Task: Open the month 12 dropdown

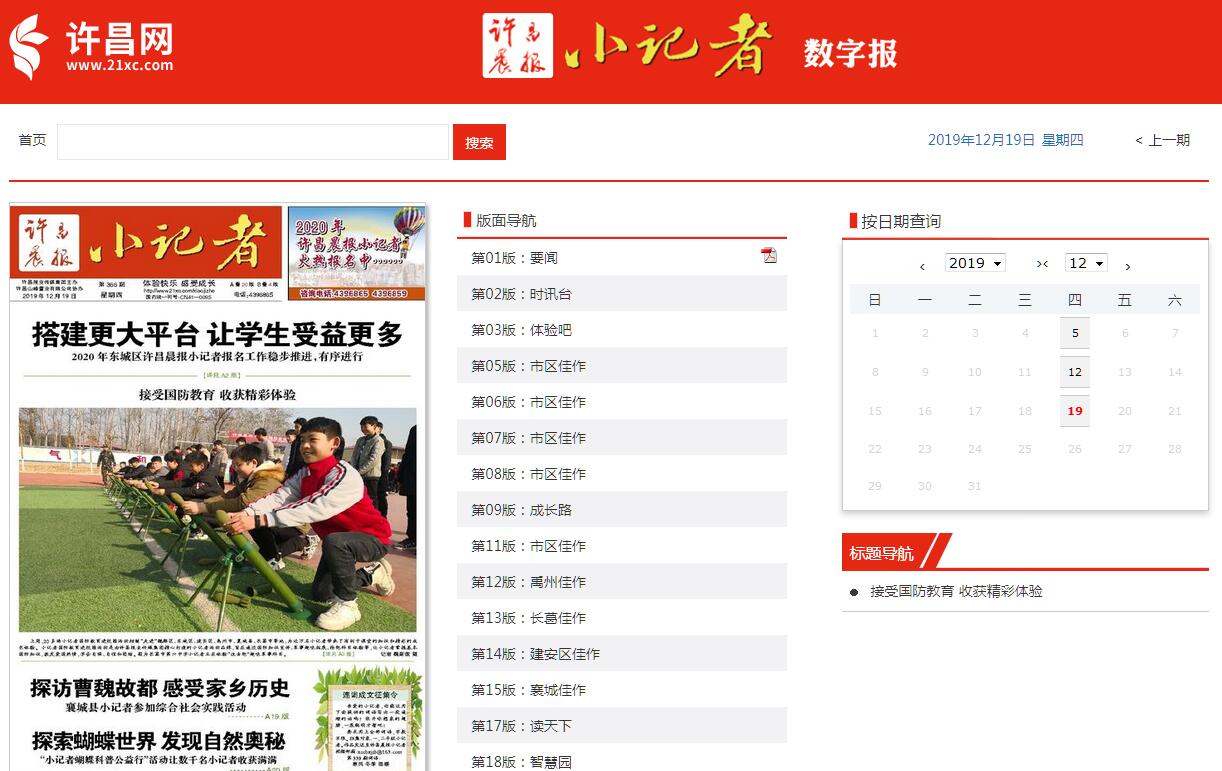Action: 1086,263
